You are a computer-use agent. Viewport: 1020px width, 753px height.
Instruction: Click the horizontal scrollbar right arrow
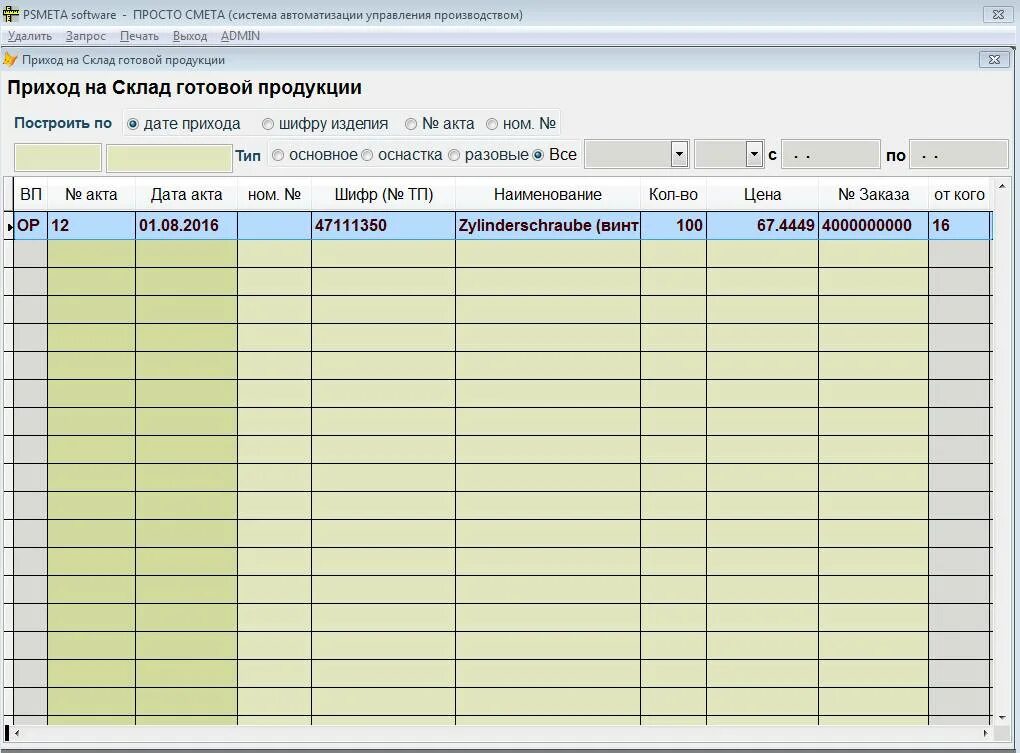[x=986, y=733]
